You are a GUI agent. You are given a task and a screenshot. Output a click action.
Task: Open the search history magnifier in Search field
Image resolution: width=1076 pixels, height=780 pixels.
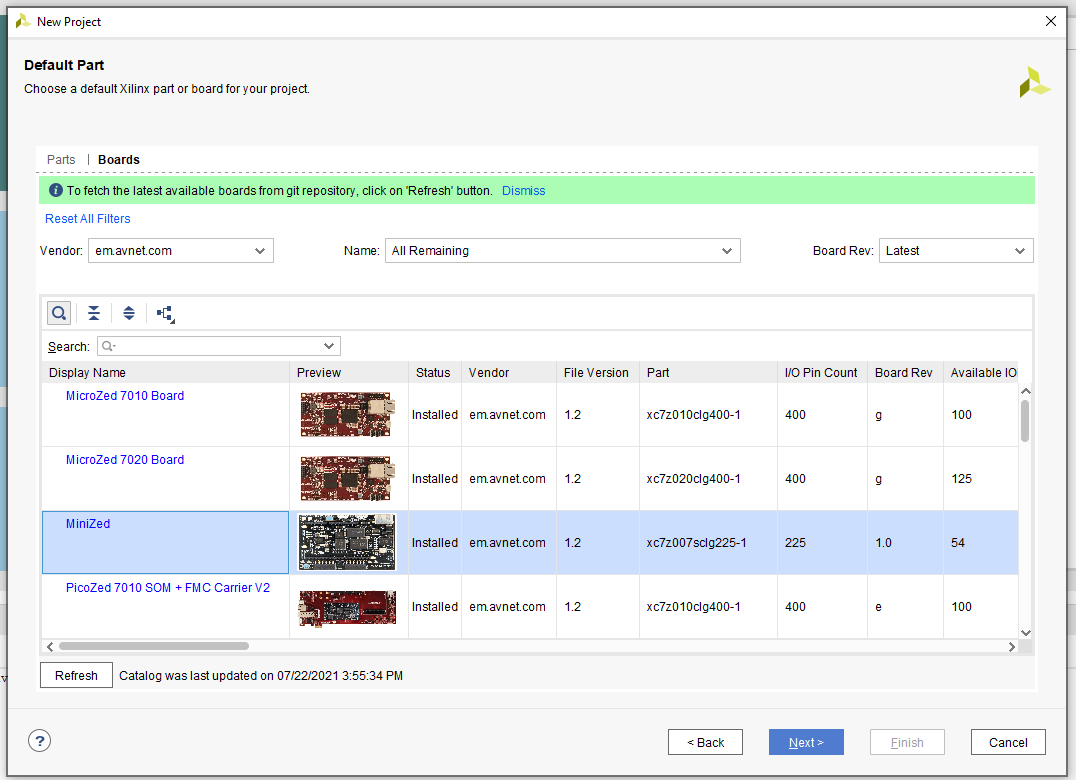pyautogui.click(x=108, y=346)
